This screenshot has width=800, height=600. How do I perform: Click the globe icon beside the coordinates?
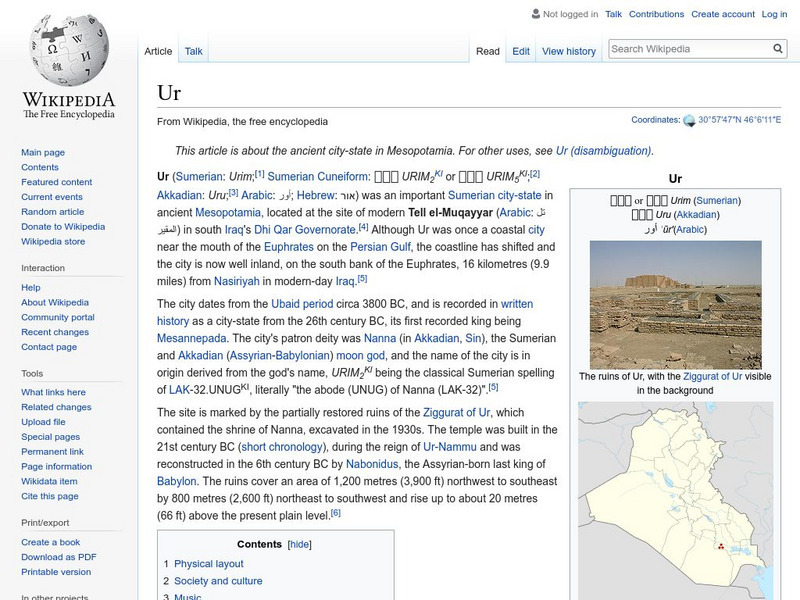[689, 117]
